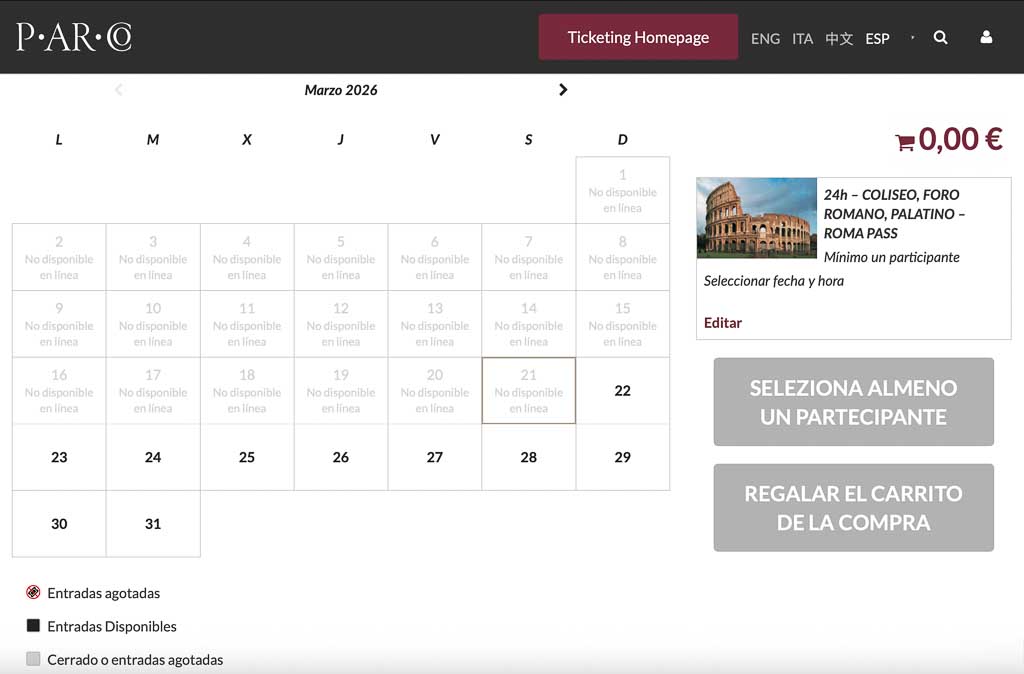Switch language to ENG
1024x674 pixels.
765,39
